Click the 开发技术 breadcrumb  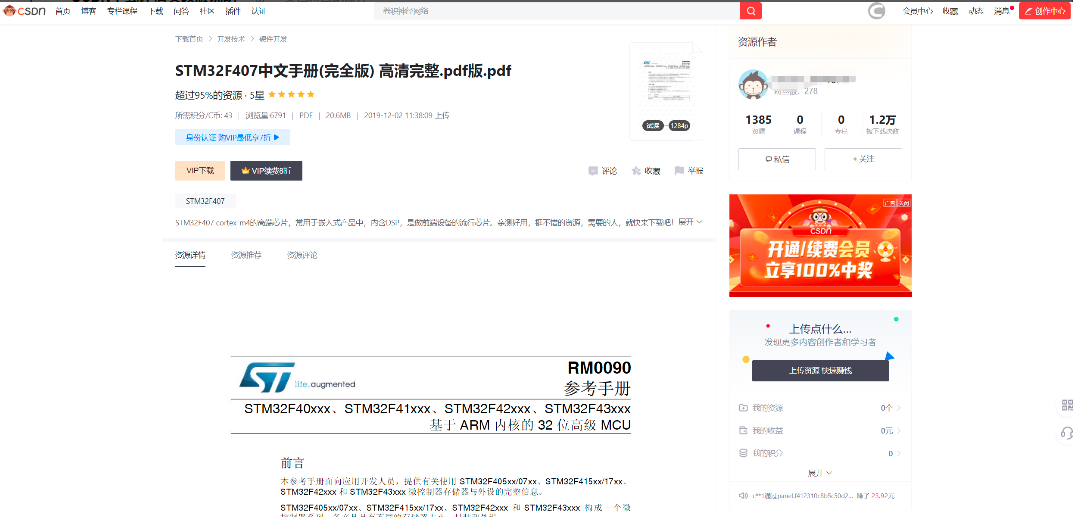point(231,39)
